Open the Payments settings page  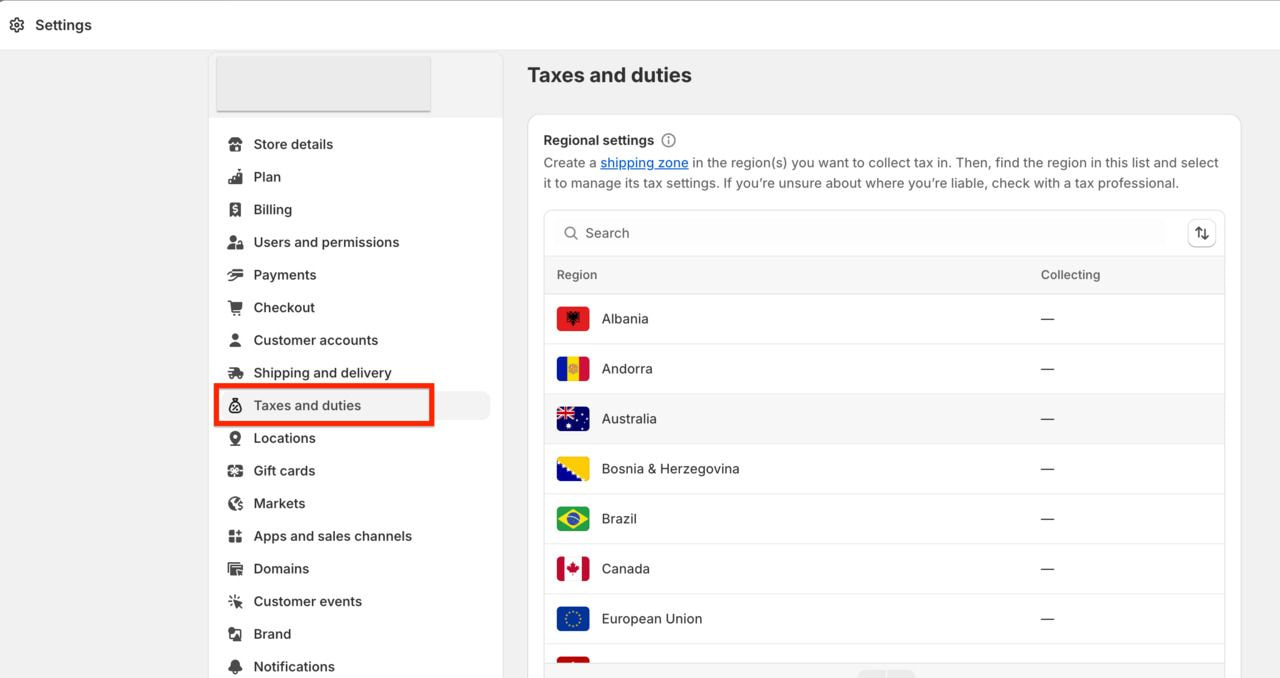284,275
